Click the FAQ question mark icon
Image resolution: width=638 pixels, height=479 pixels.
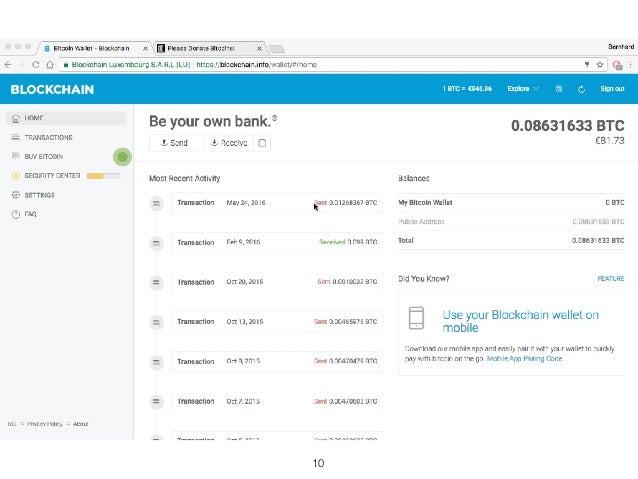pyautogui.click(x=15, y=214)
